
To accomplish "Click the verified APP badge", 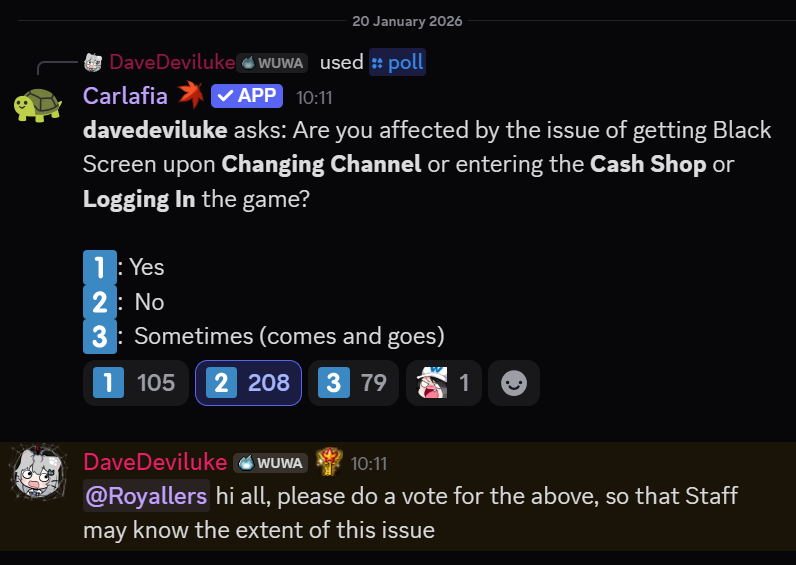I will pos(247,96).
